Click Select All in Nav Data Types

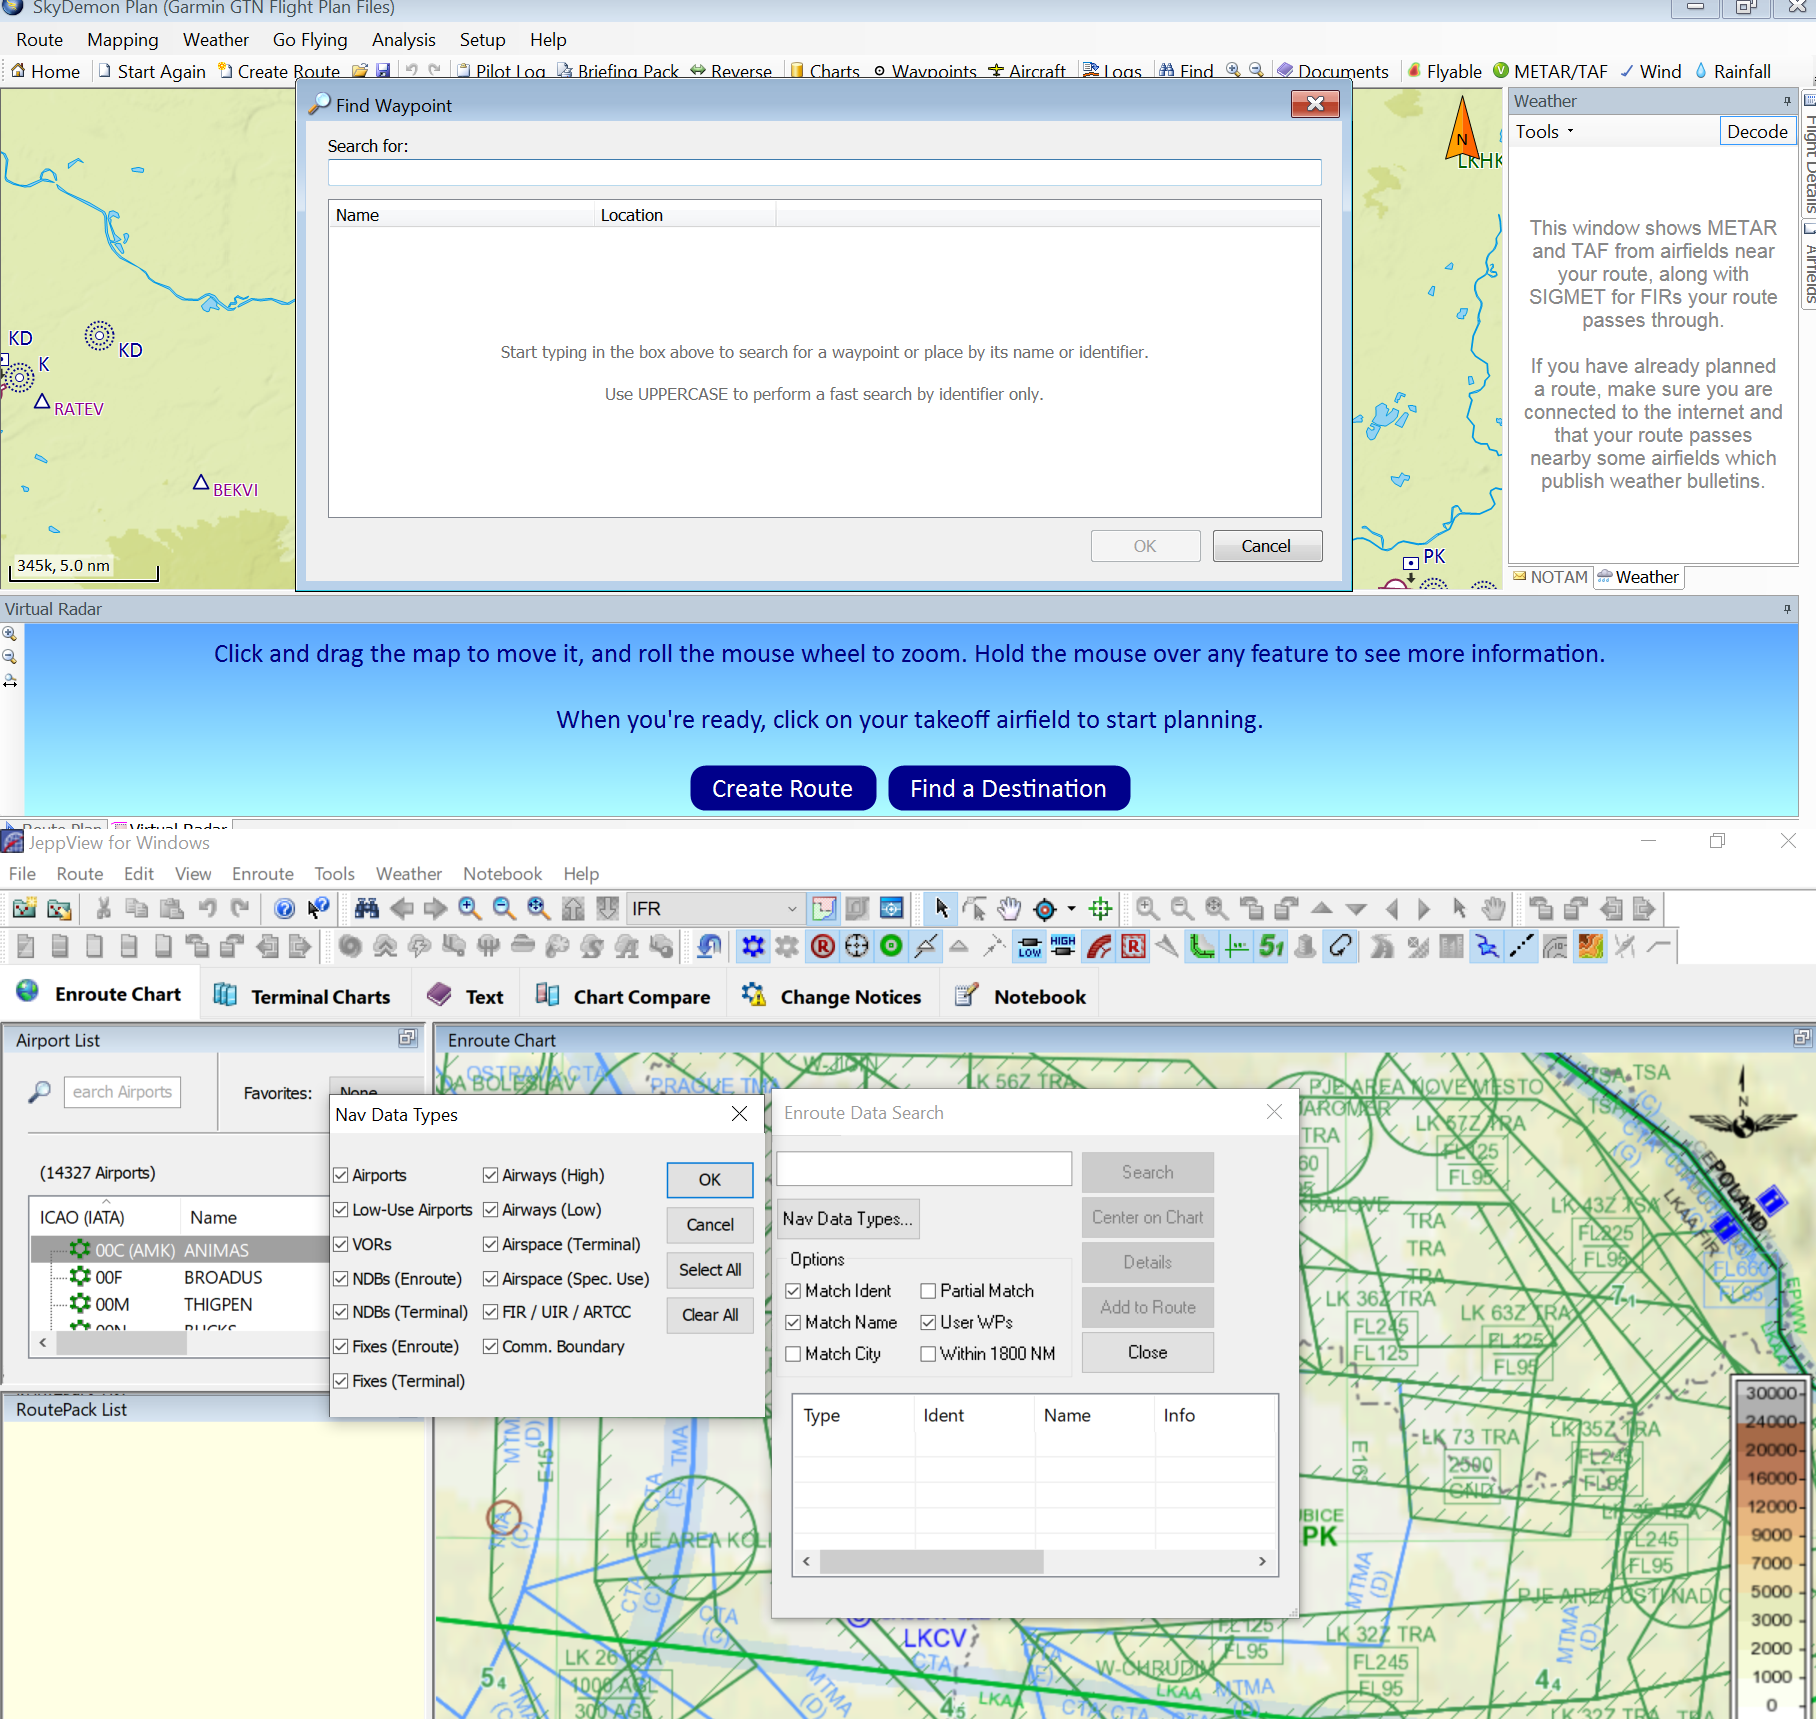[710, 1269]
